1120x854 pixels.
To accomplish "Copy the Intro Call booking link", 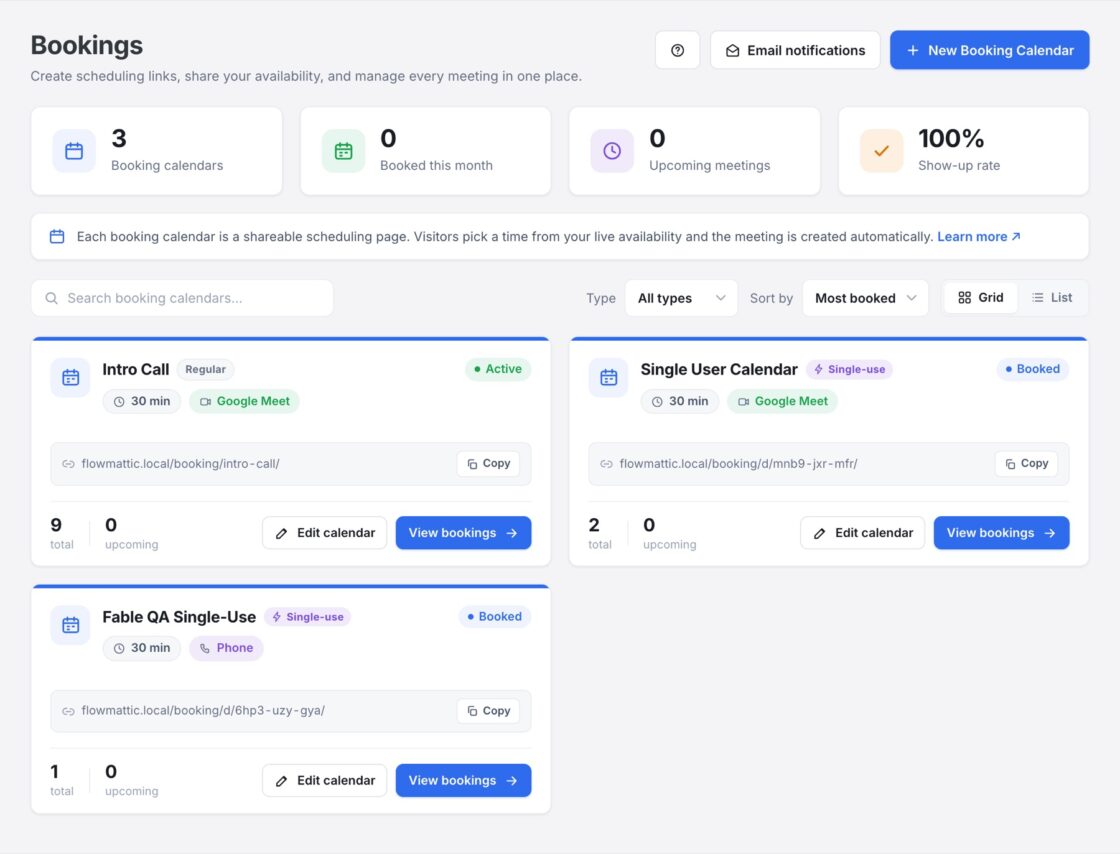I will 489,463.
